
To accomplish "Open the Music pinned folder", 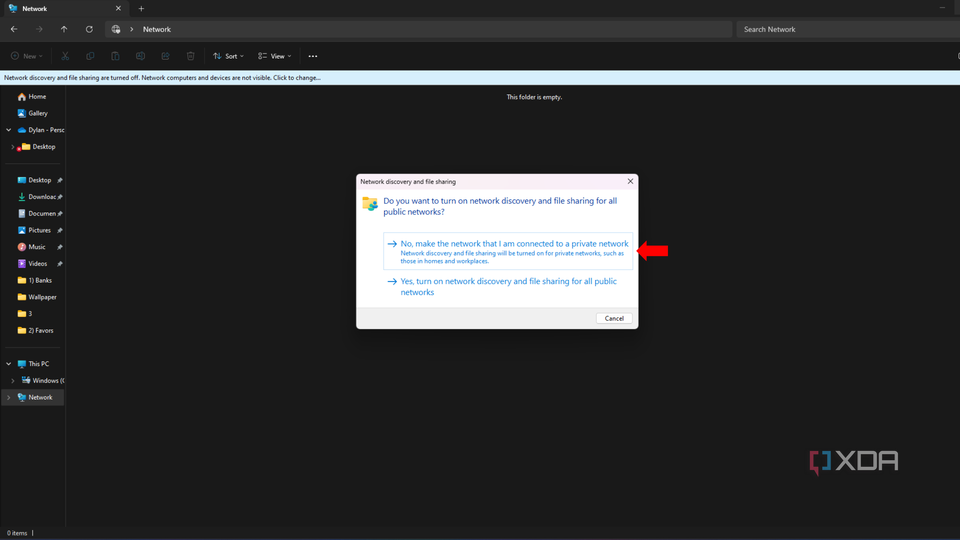I will click(x=36, y=247).
